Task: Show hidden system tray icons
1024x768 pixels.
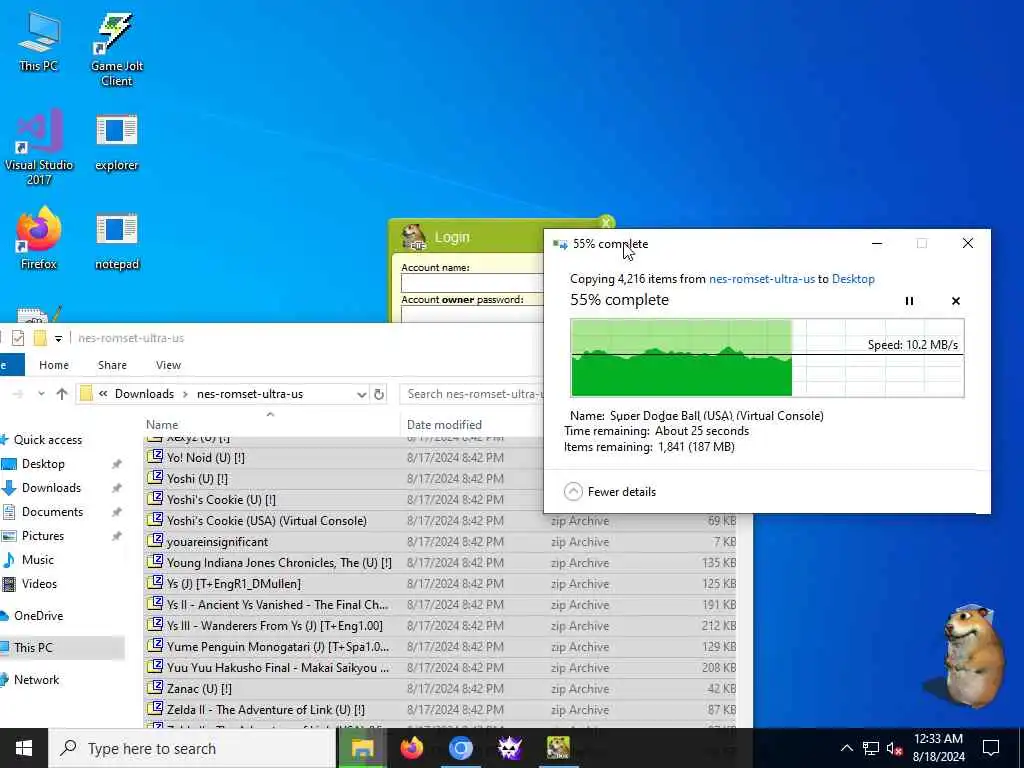Action: [846, 748]
